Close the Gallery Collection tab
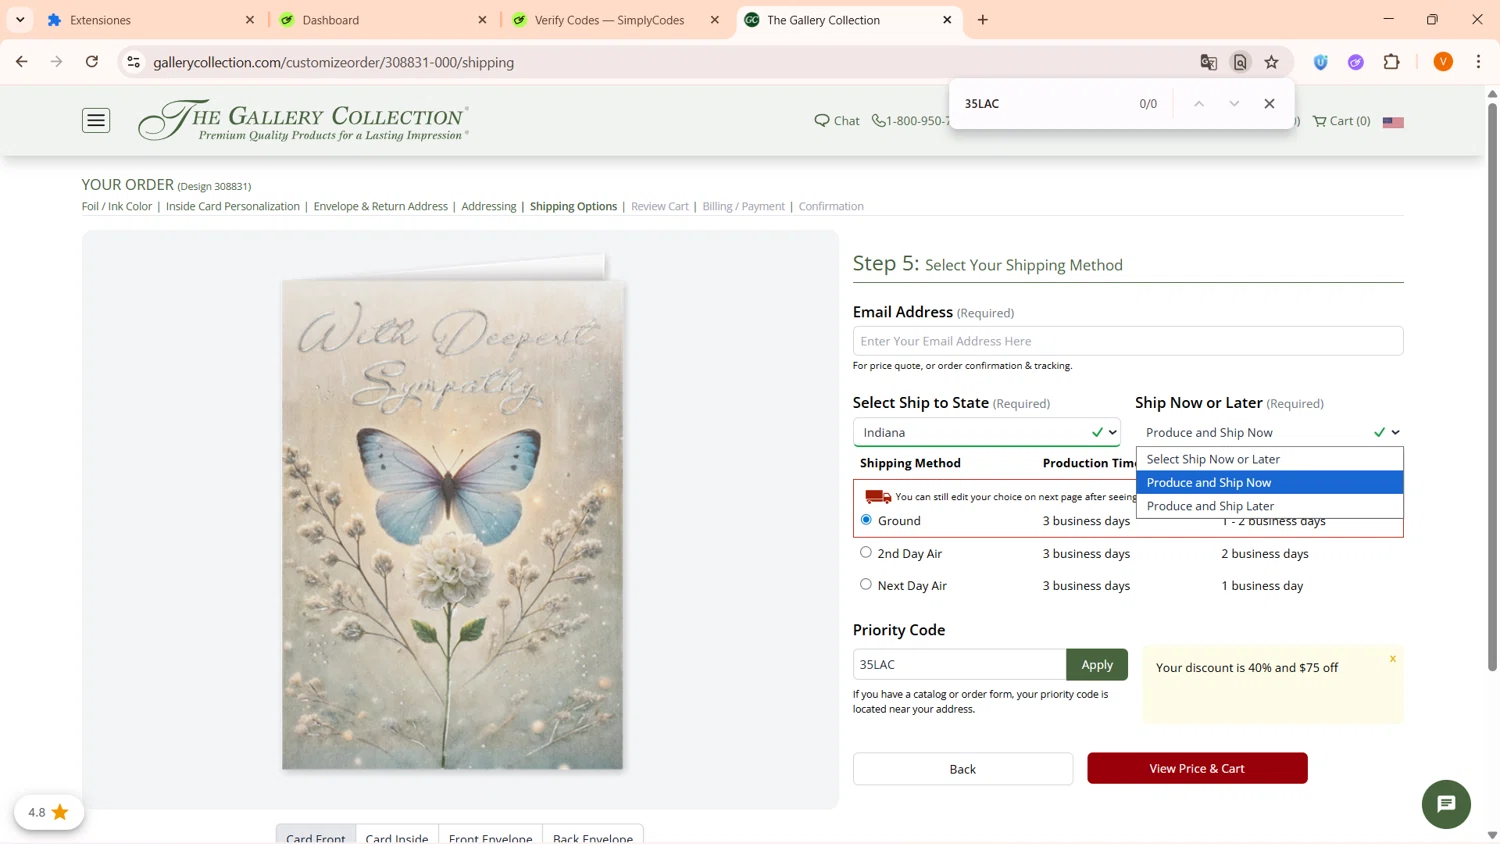Screen dimensions: 1500x844 coord(947,20)
